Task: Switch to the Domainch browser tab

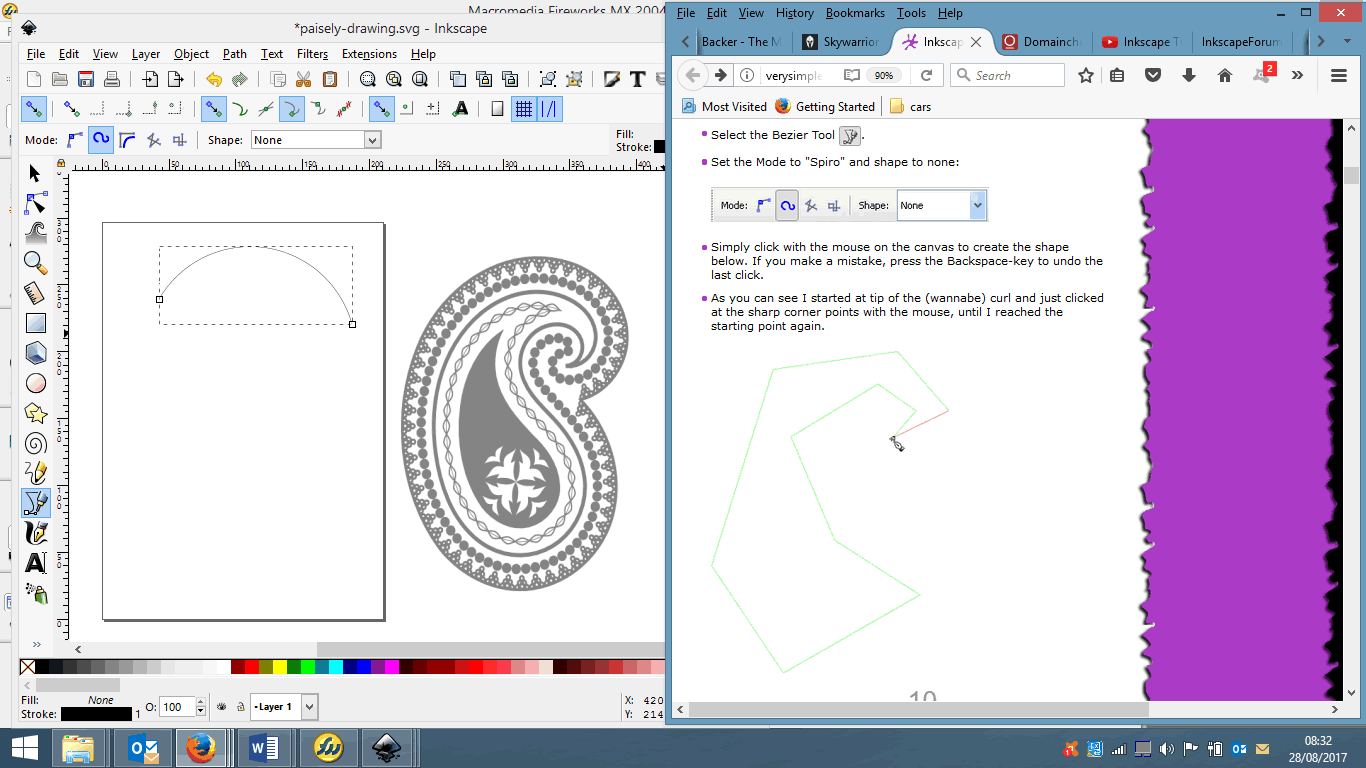Action: pyautogui.click(x=1043, y=42)
